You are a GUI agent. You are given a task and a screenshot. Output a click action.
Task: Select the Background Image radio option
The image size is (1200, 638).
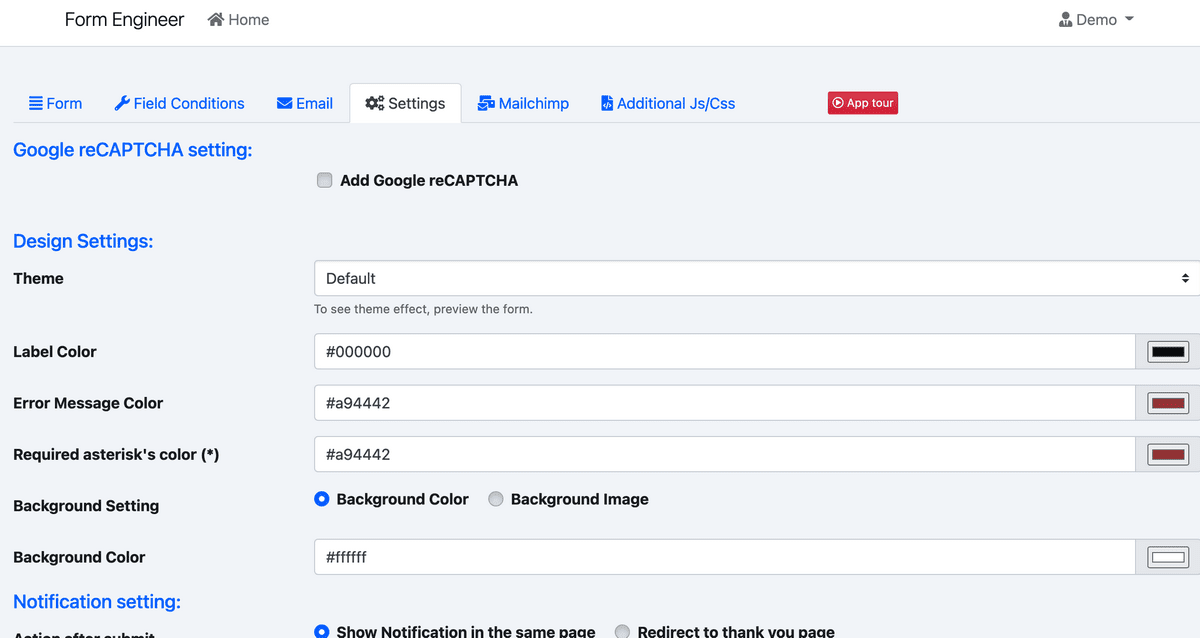(x=496, y=499)
